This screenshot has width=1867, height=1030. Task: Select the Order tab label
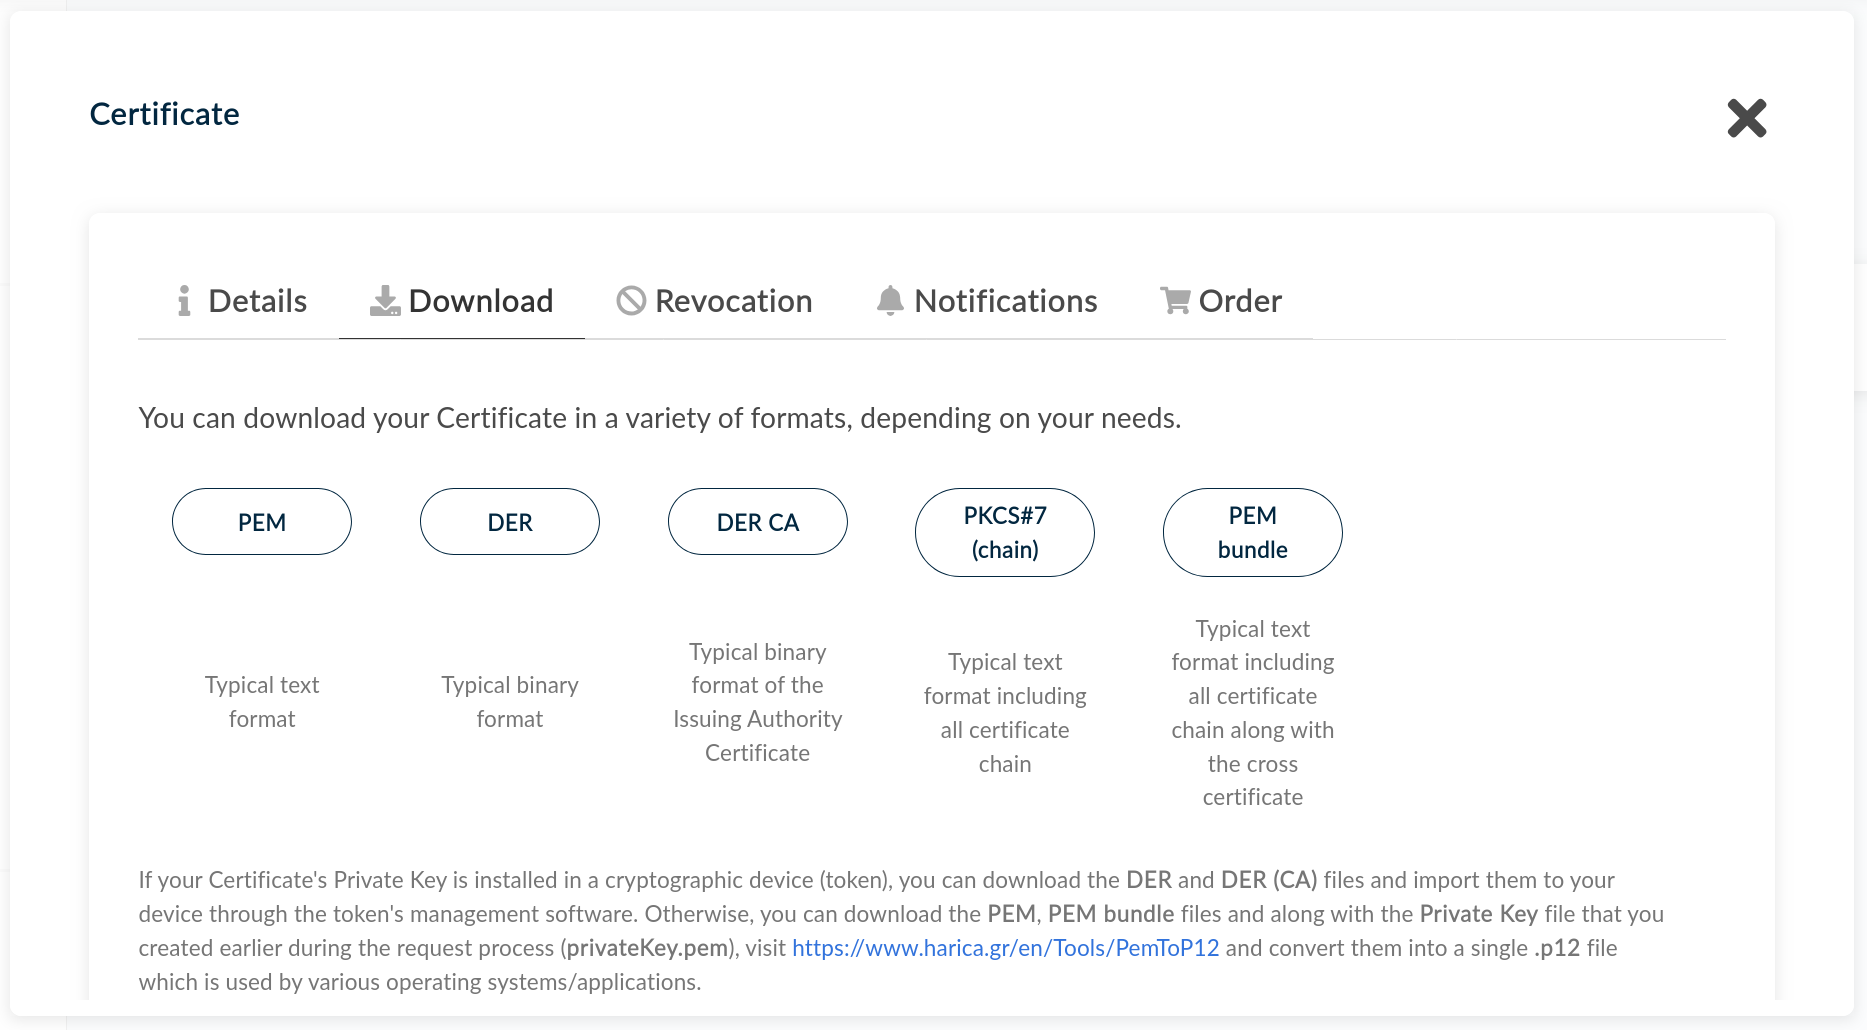(1240, 301)
